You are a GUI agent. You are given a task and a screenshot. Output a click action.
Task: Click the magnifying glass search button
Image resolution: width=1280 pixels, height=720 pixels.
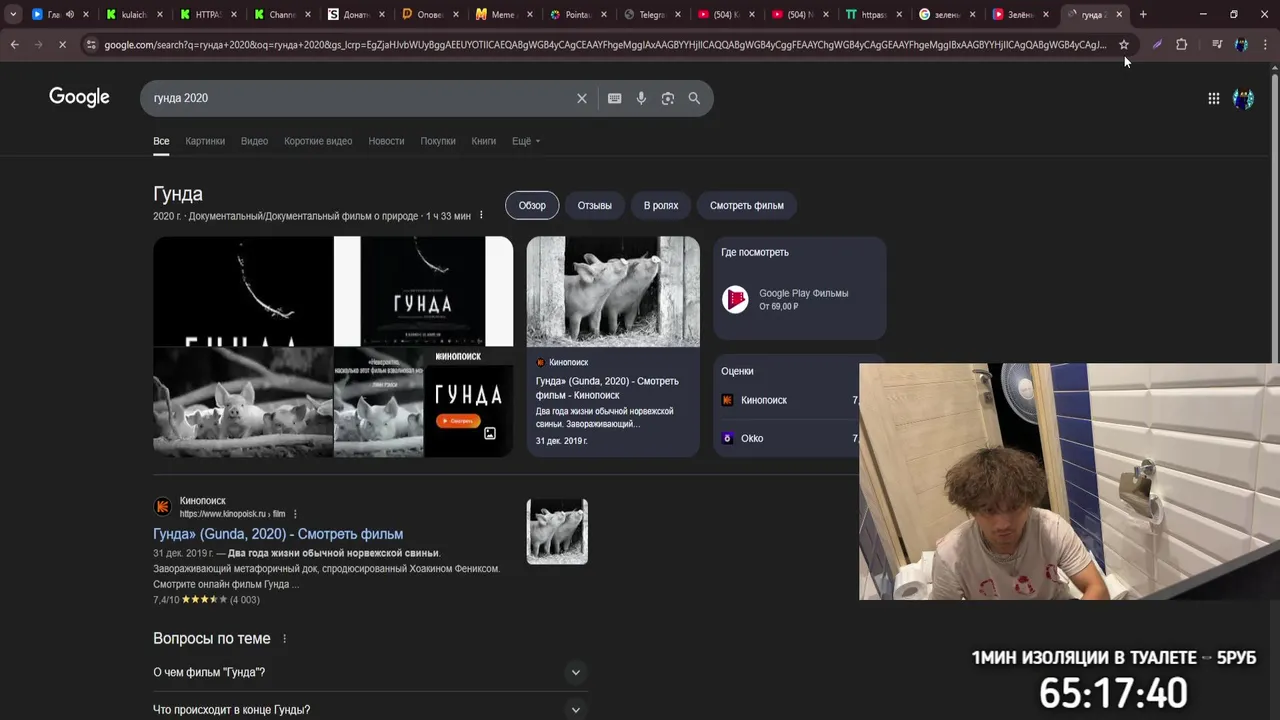[x=694, y=98]
